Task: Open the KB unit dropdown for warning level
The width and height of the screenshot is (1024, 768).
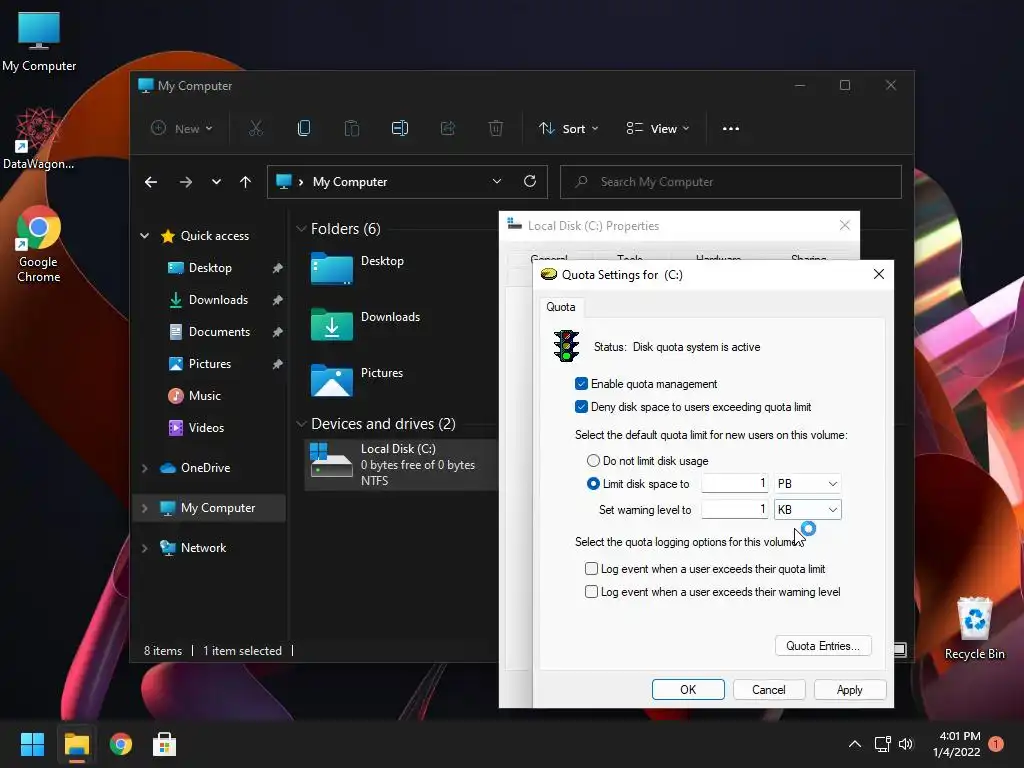Action: pos(807,509)
